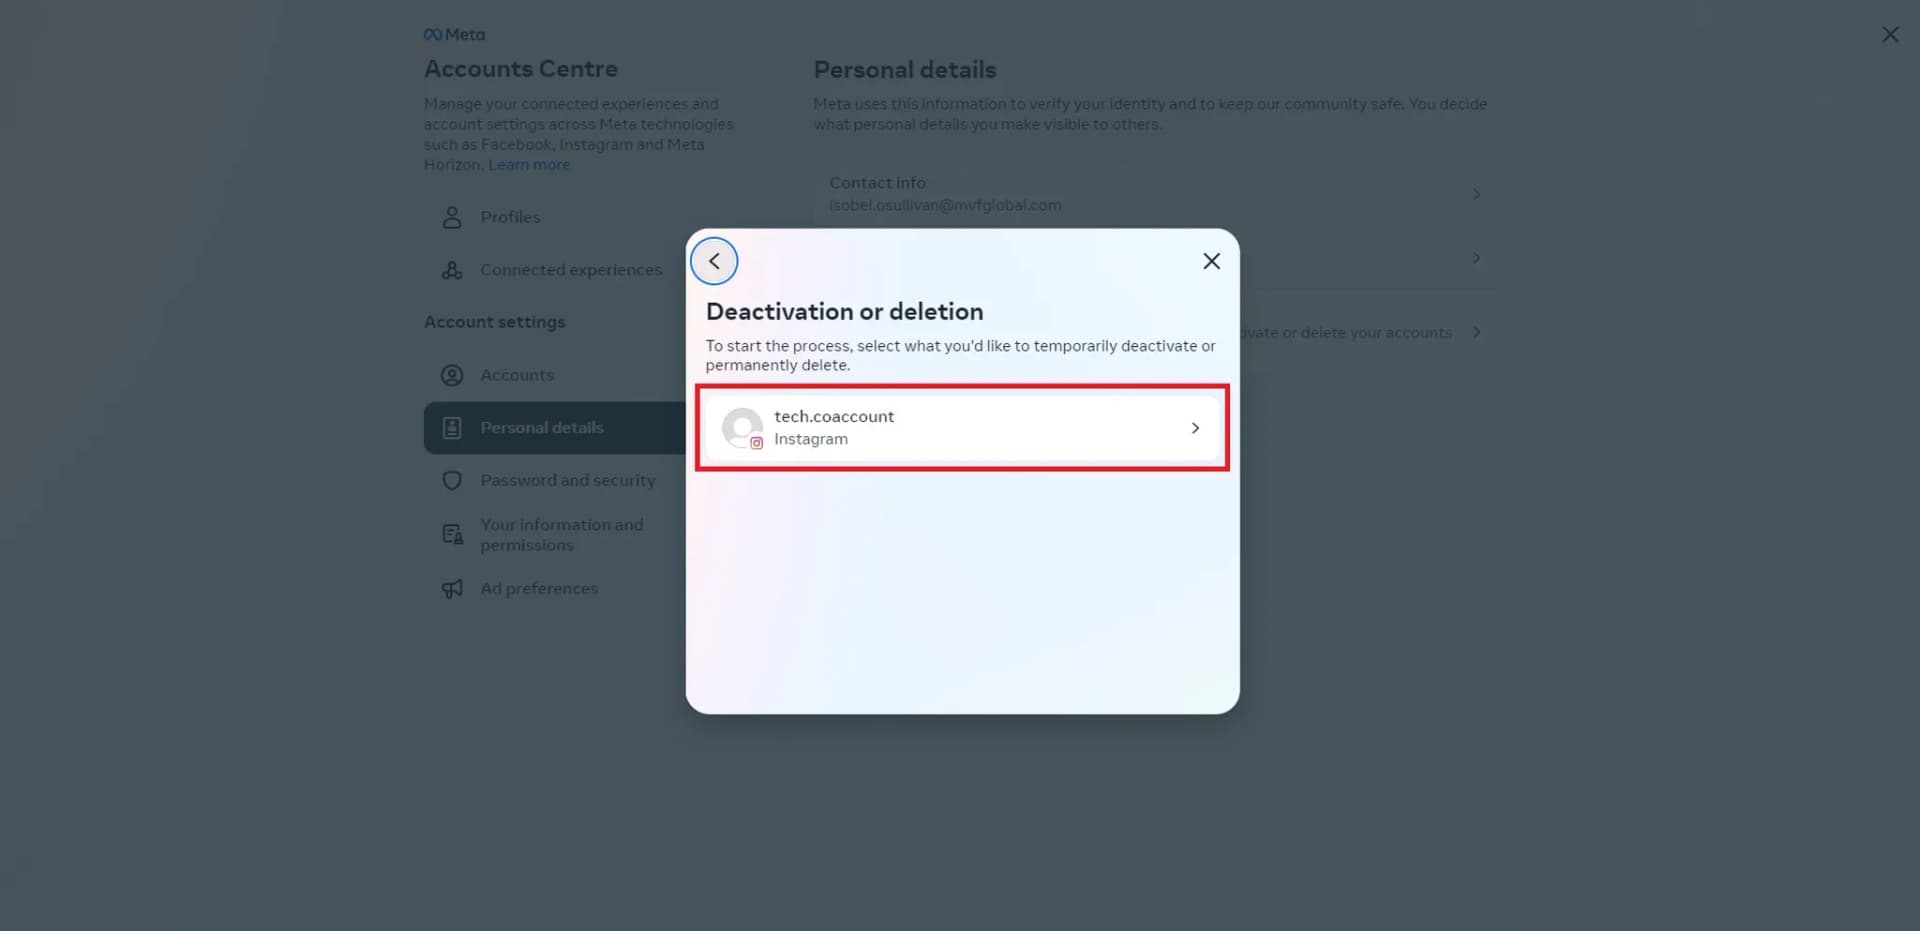This screenshot has width=1920, height=931.
Task: Expand the Contact info row chevron
Action: [x=1476, y=194]
